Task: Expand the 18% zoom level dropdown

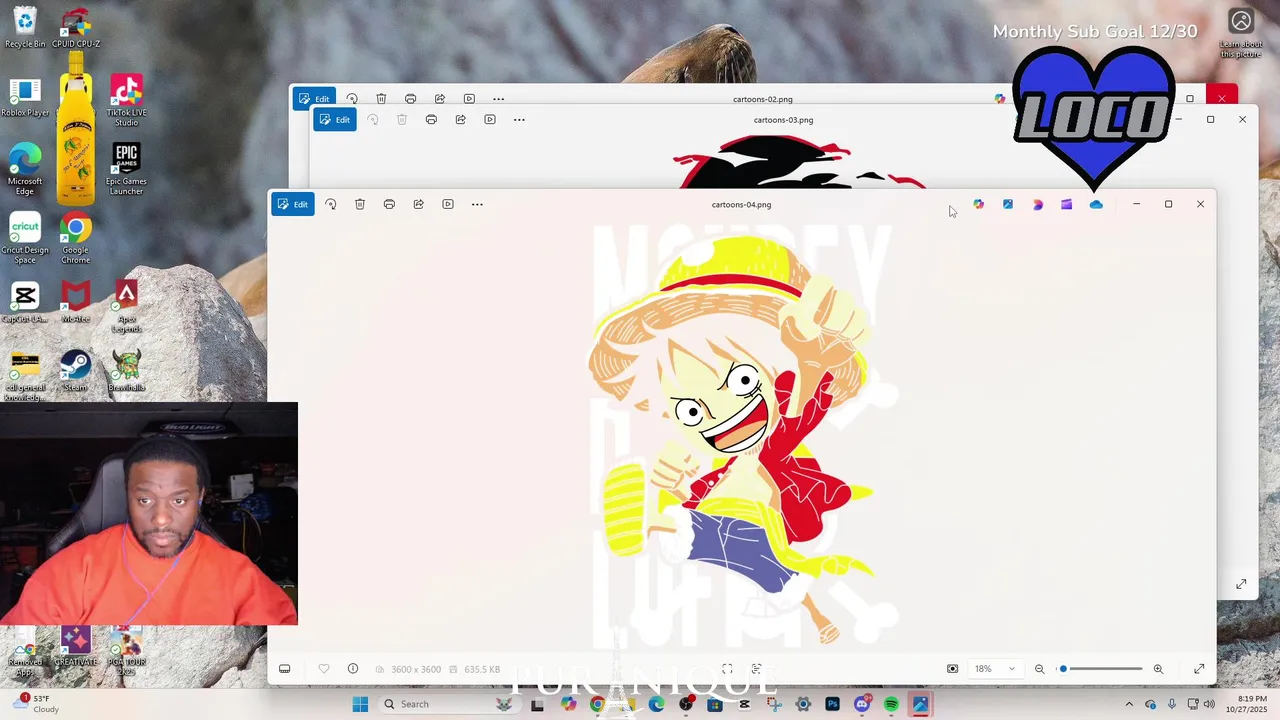Action: point(995,669)
